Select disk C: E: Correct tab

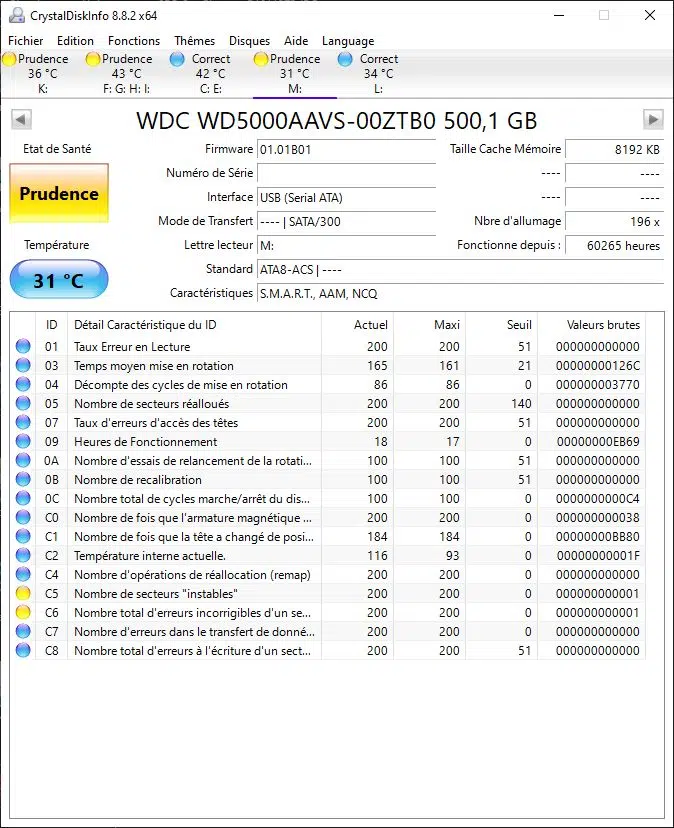(x=211, y=73)
